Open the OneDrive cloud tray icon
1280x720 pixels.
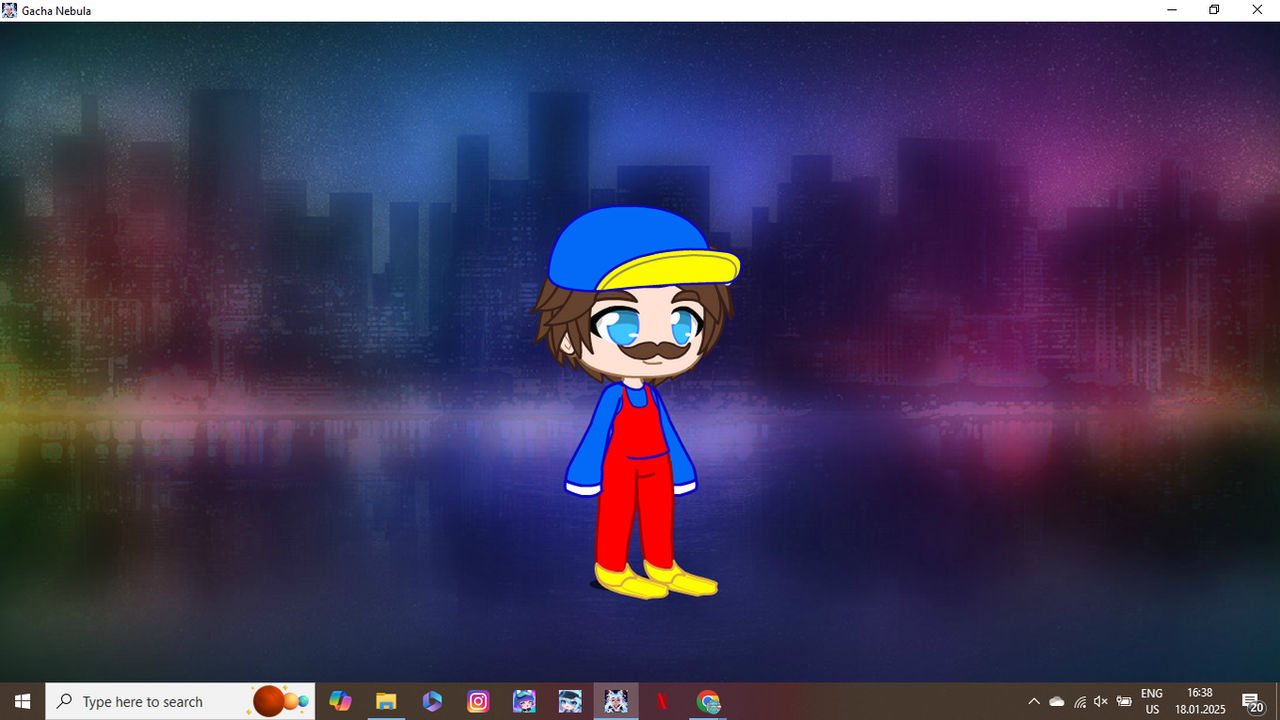pos(1057,702)
